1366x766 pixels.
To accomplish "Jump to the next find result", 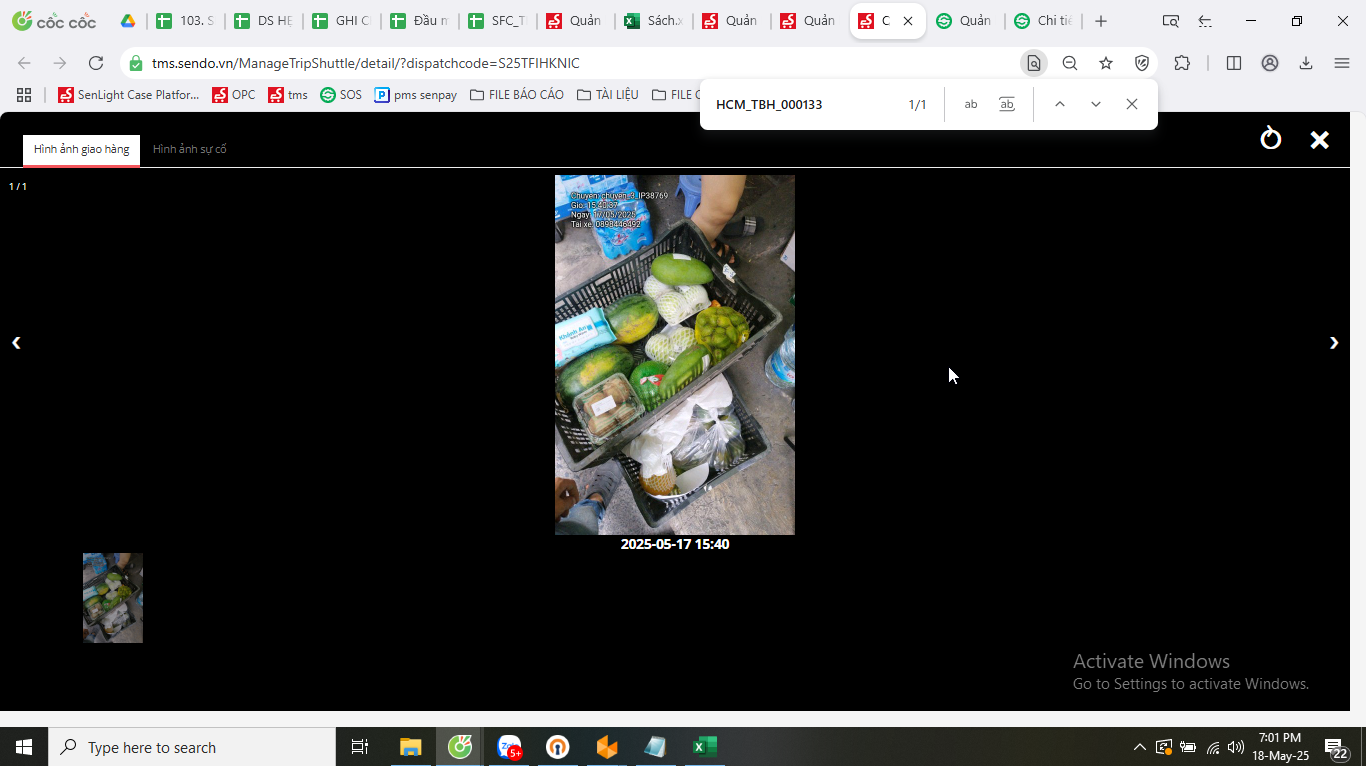I will point(1096,104).
